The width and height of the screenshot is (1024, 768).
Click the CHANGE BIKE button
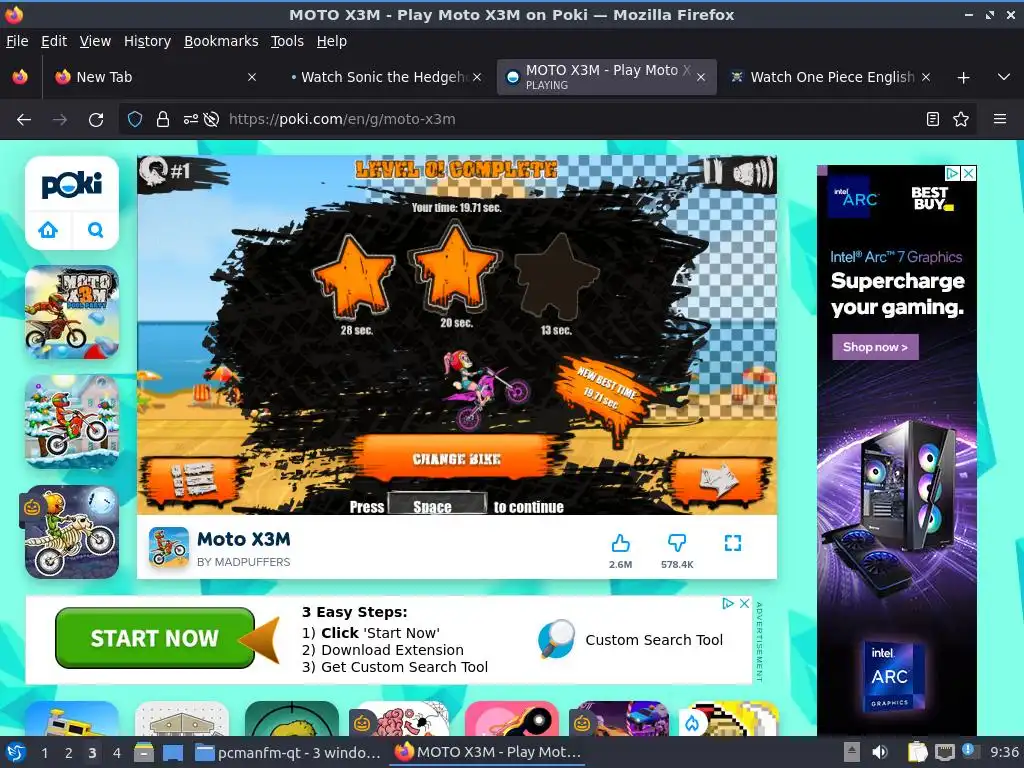click(x=456, y=458)
